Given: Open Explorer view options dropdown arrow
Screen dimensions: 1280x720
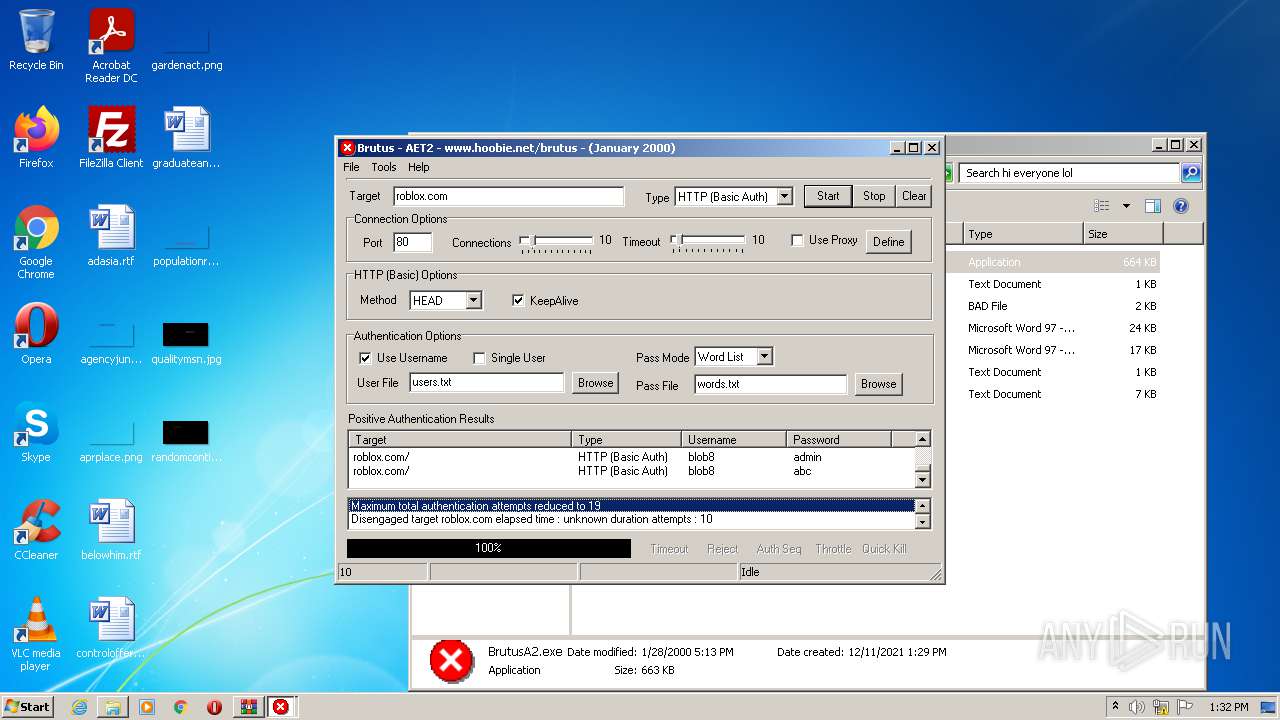Looking at the screenshot, I should point(1126,206).
